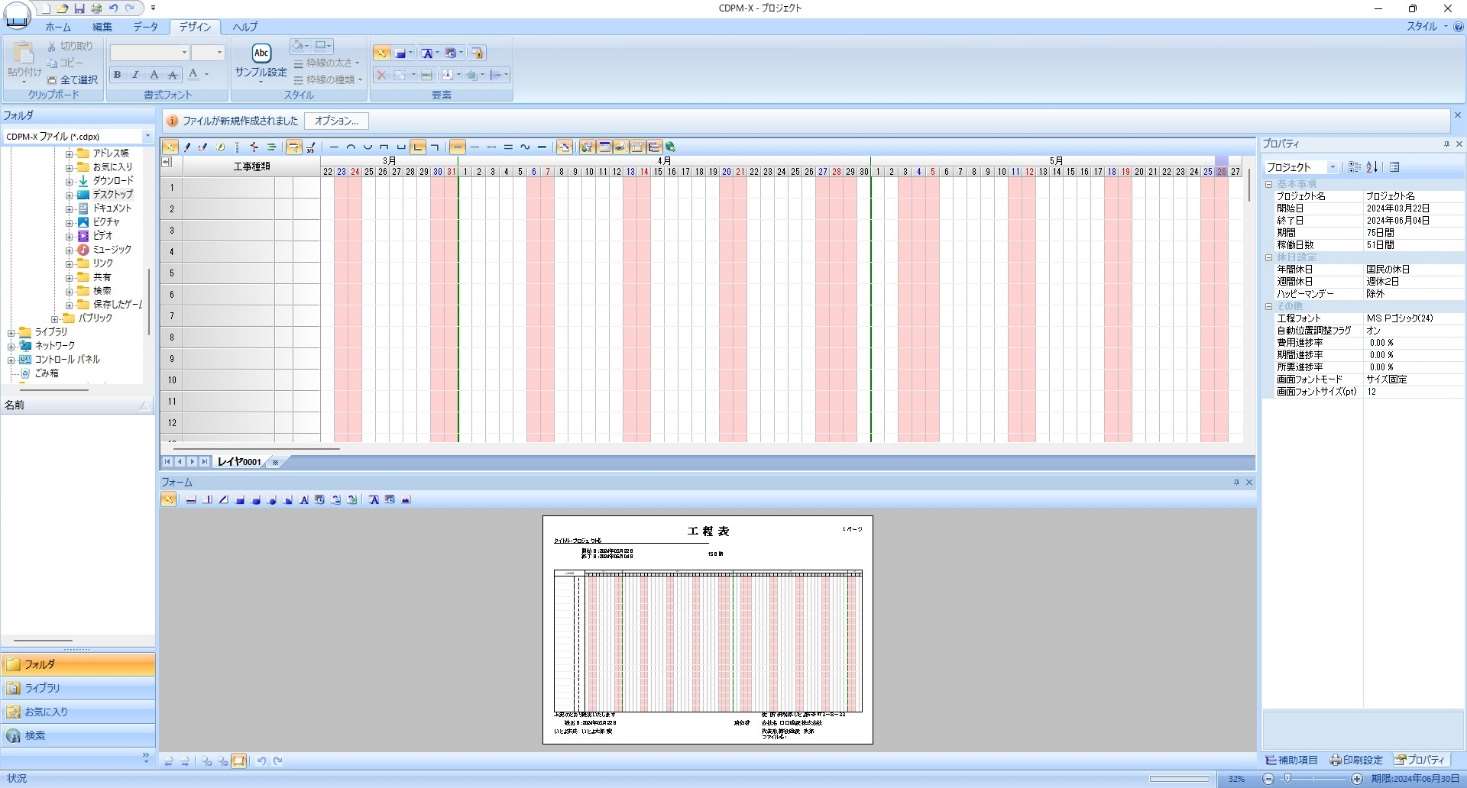The width and height of the screenshot is (1467, 788).
Task: Click the zoom out minus button
Action: tap(1269, 779)
